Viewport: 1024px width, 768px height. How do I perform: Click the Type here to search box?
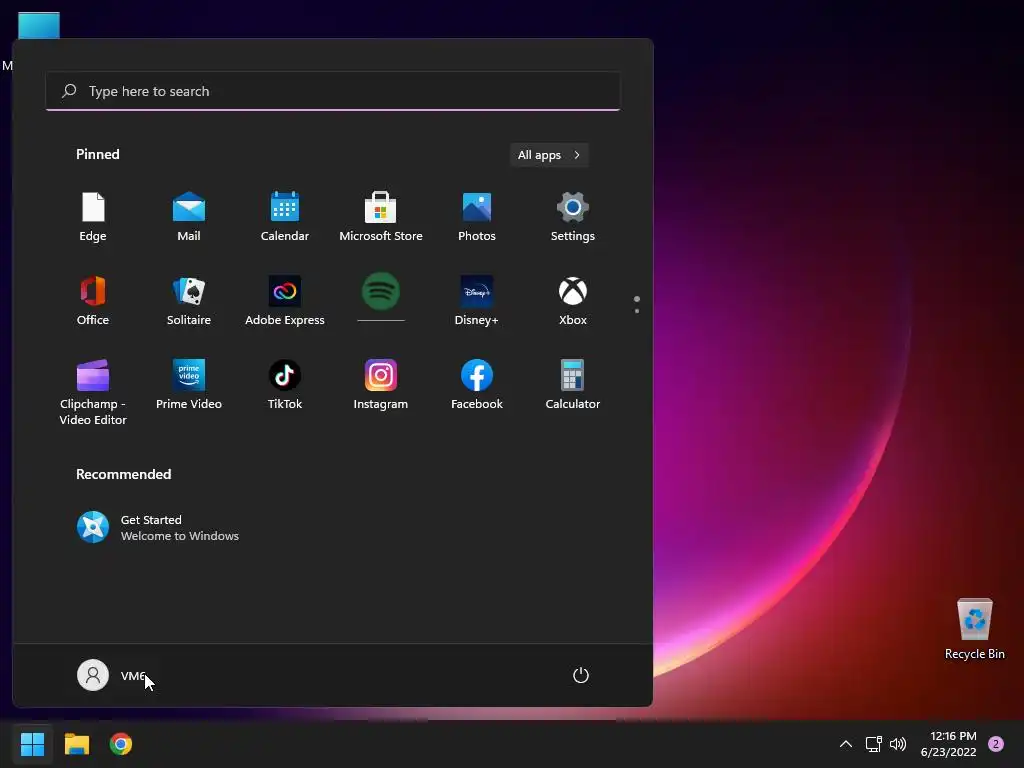tap(333, 91)
